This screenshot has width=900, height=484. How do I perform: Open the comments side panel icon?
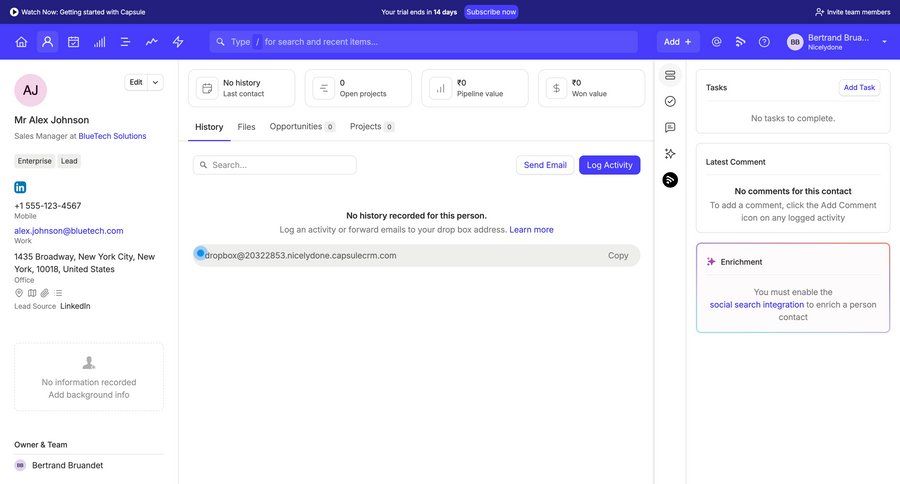(x=670, y=127)
